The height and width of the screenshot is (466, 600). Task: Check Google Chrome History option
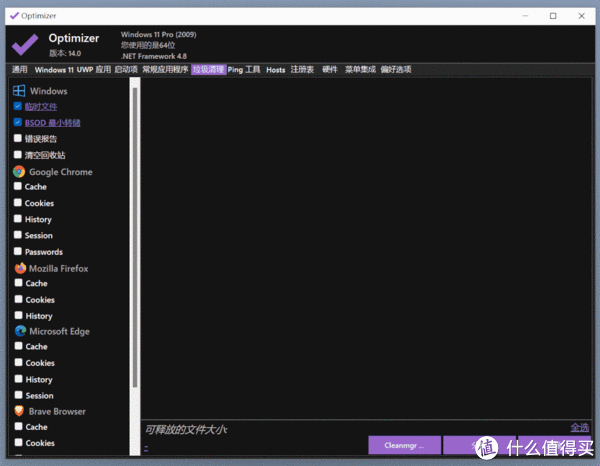point(18,218)
